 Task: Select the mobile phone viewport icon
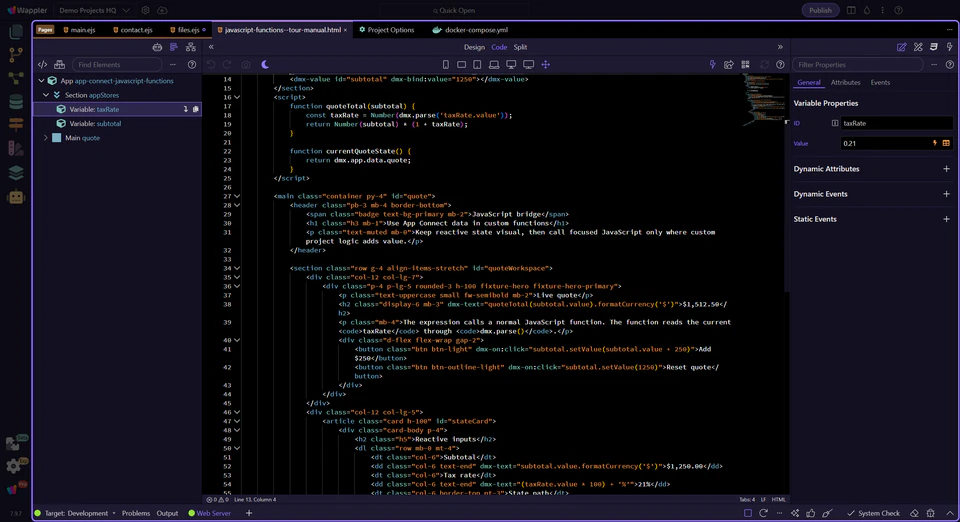(x=446, y=64)
